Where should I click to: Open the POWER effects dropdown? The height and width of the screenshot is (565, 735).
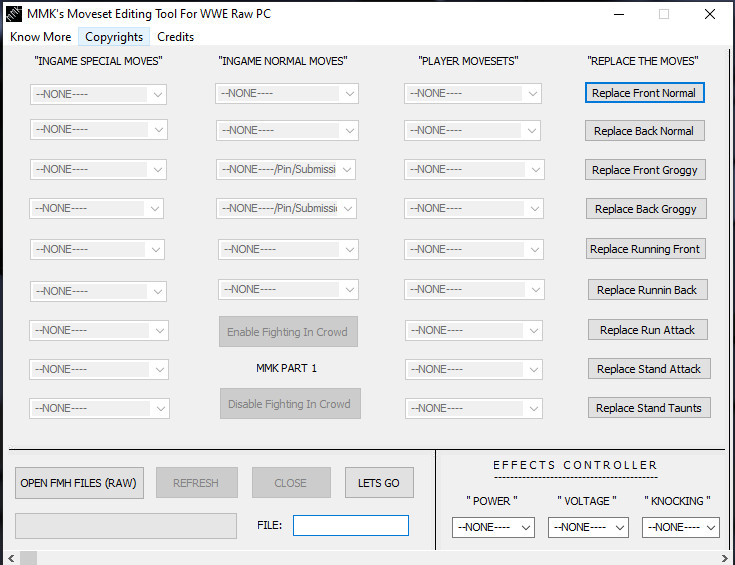point(493,527)
